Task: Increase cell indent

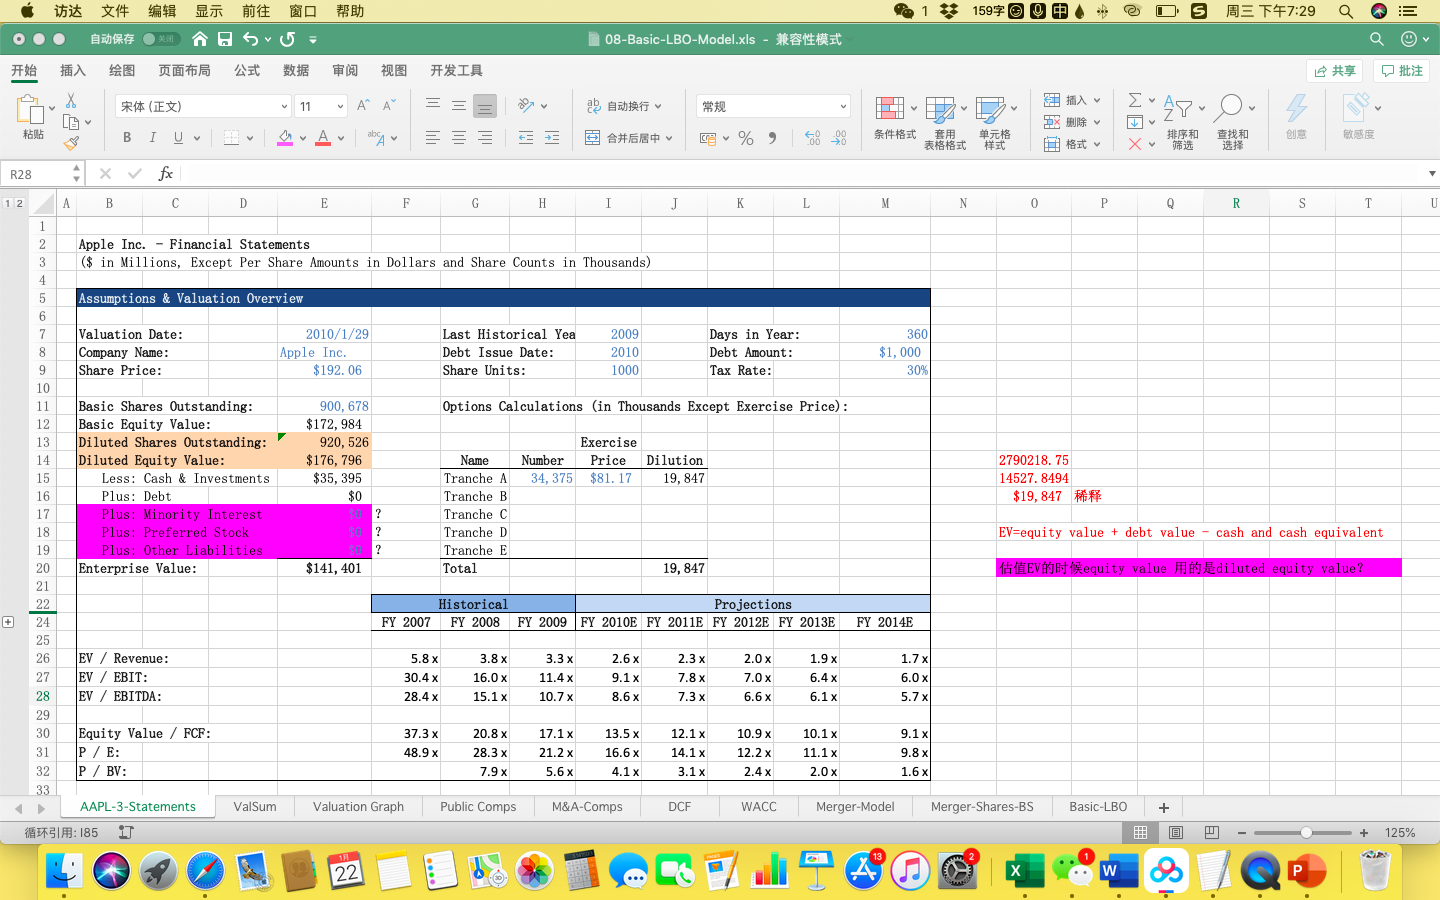Action: (552, 138)
